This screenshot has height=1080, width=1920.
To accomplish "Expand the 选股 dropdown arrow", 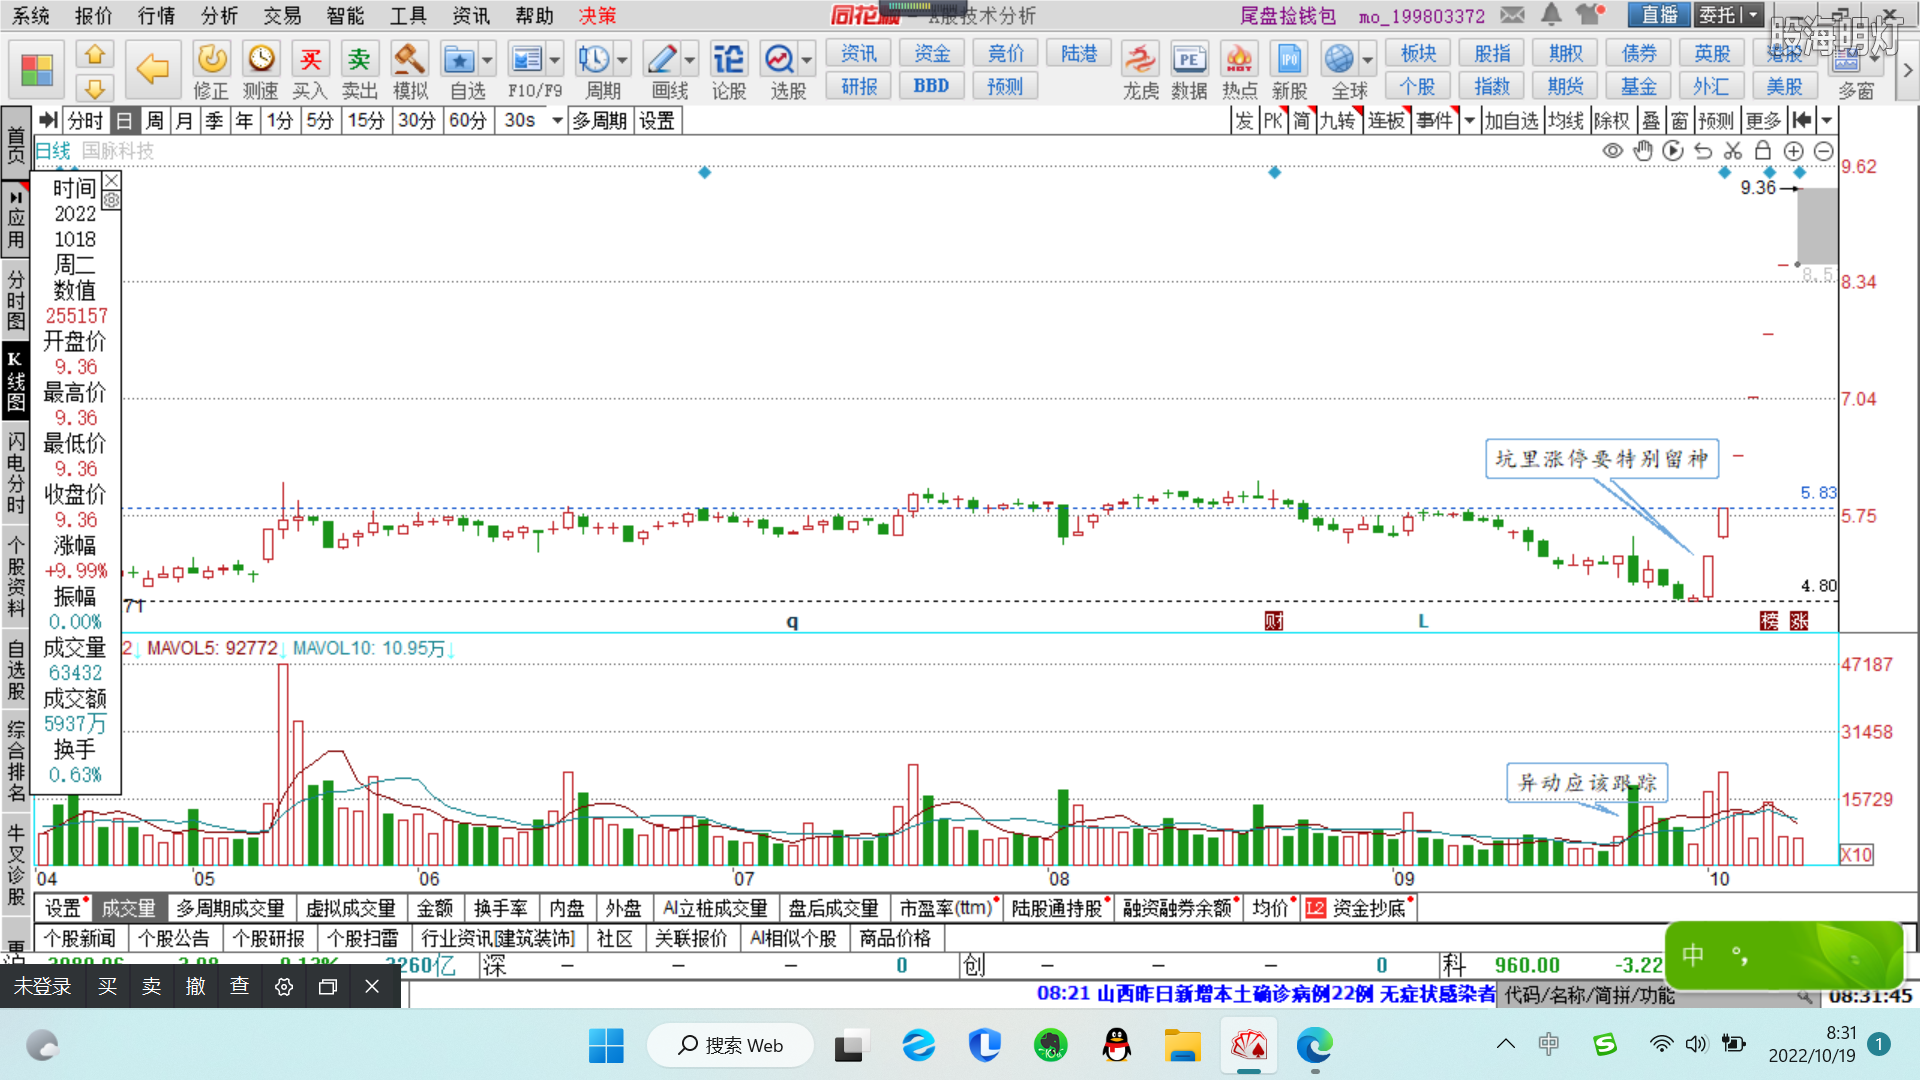I will pos(806,60).
